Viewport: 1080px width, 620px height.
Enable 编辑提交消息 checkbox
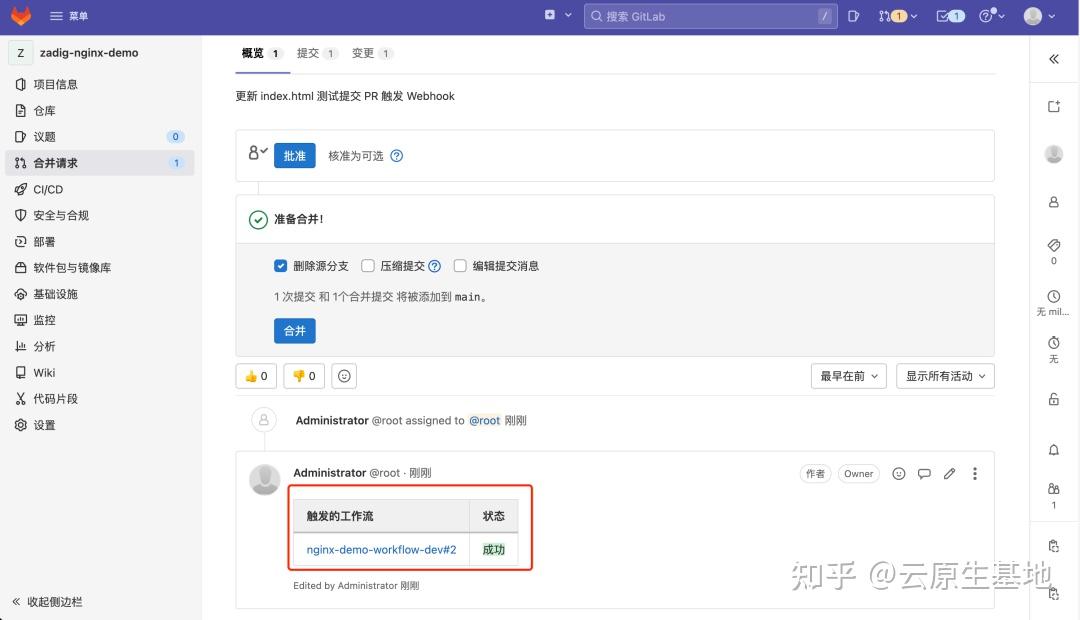(460, 265)
